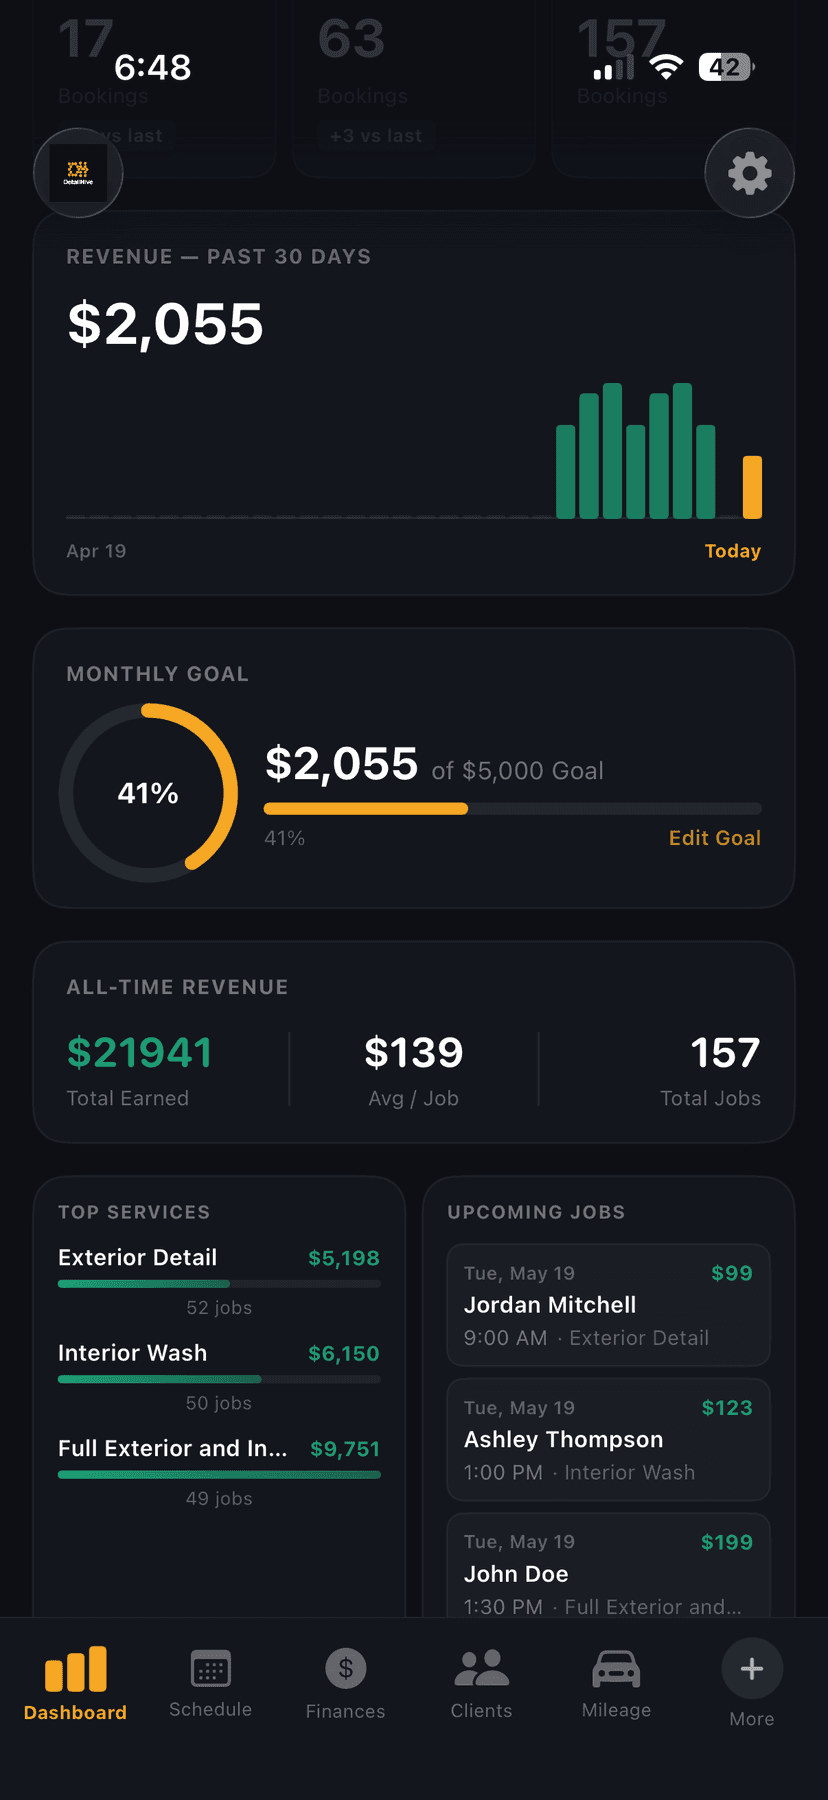
Task: Tap the of $5,000 Goal text
Action: (517, 771)
